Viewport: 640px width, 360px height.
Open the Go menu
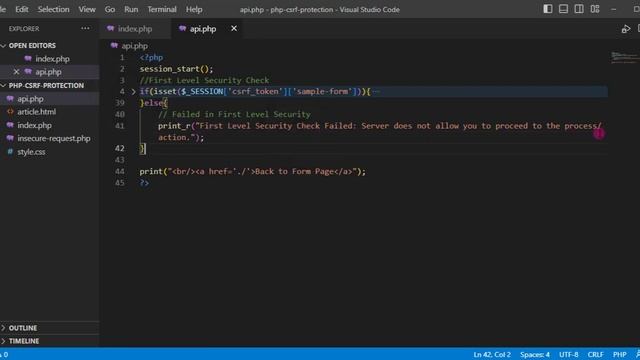pyautogui.click(x=110, y=9)
